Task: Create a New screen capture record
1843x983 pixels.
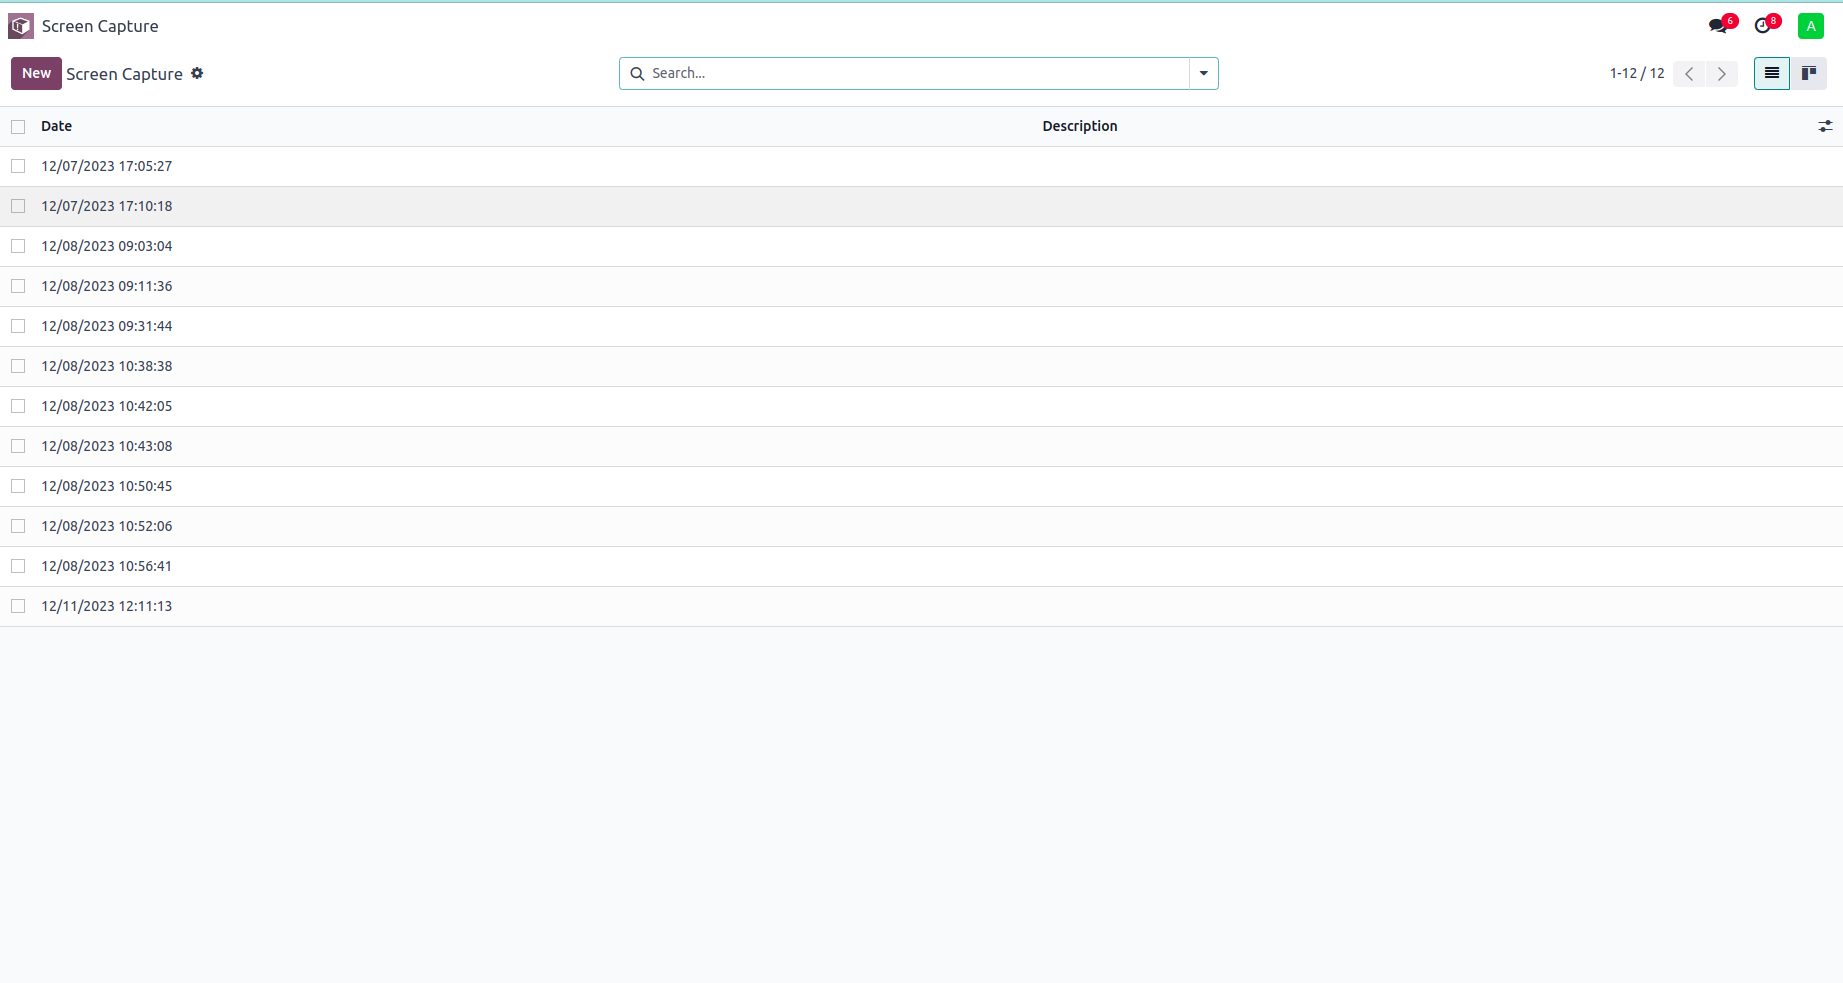Action: (x=36, y=73)
